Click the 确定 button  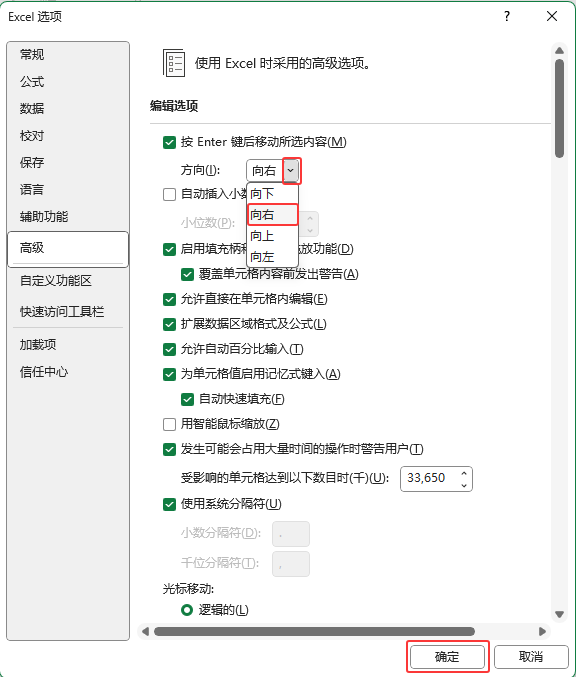tap(447, 657)
